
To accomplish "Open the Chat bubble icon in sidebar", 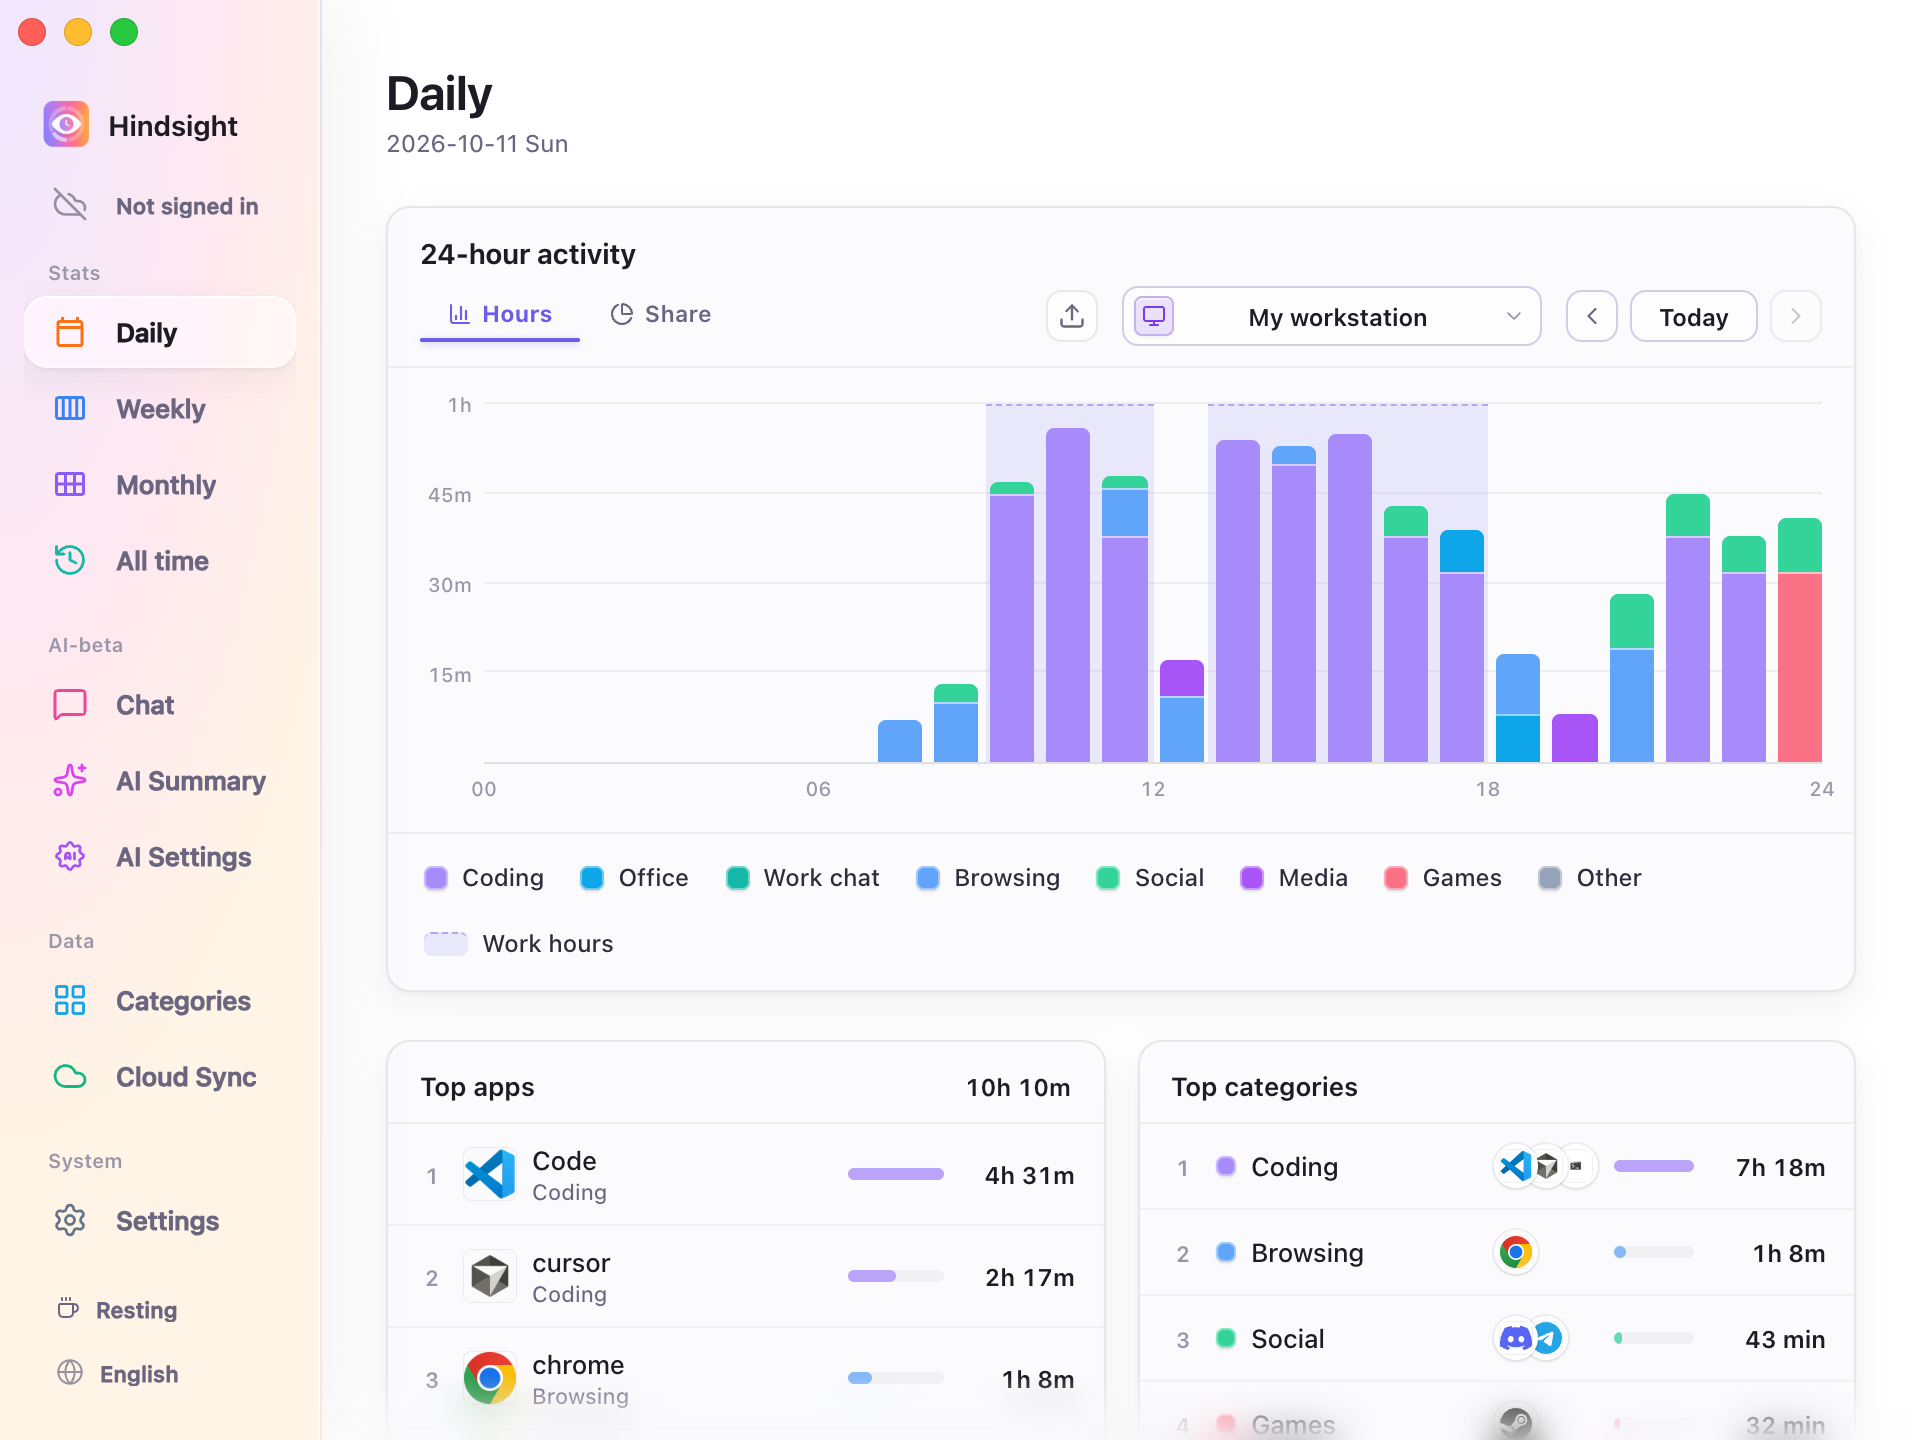I will point(70,704).
